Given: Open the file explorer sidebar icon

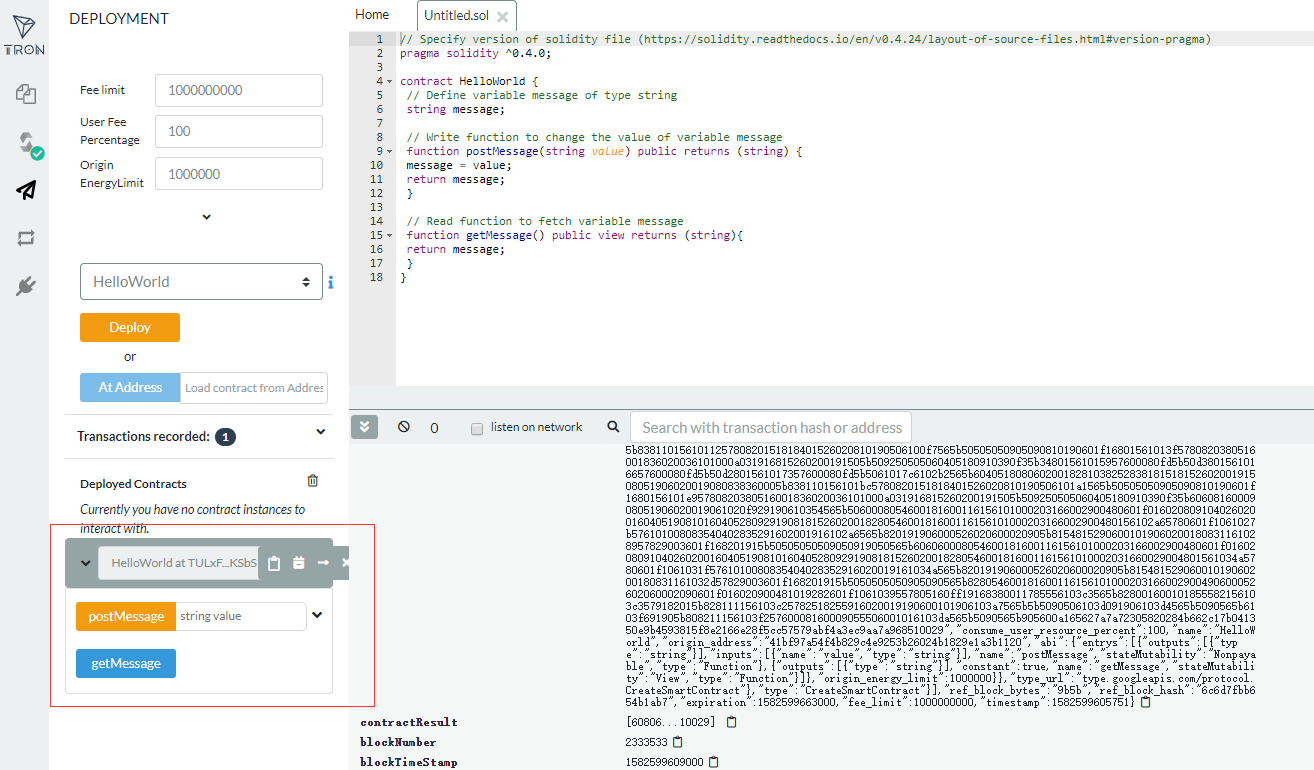Looking at the screenshot, I should 26,95.
